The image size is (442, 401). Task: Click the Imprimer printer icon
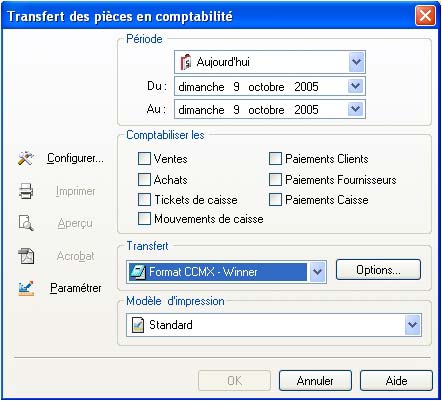click(26, 191)
